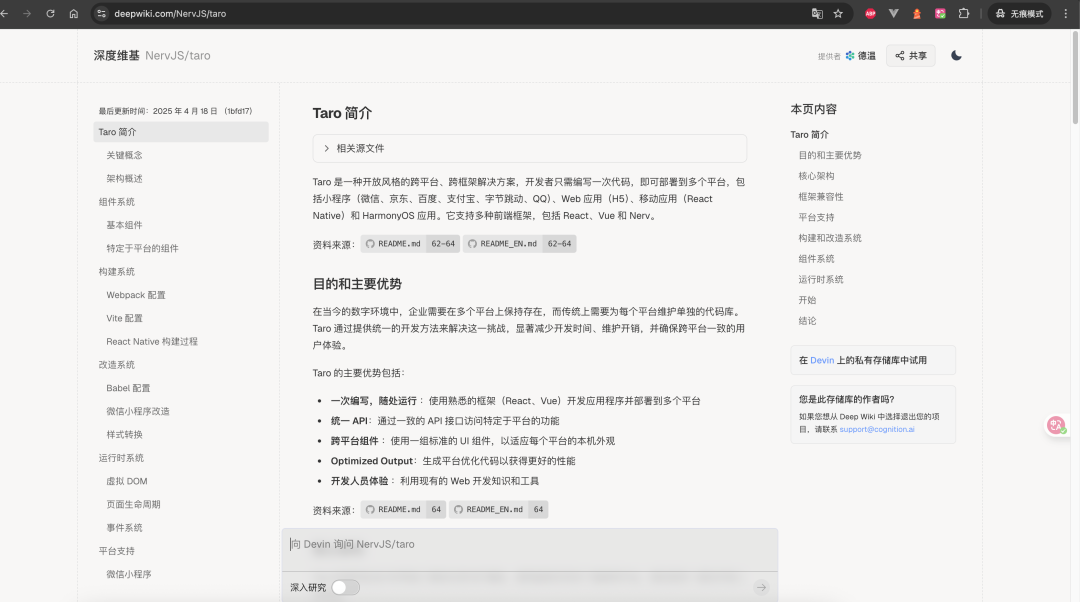Screen dimensions: 1080x602
Task: Open React Native 构建过程 page
Action: click(x=152, y=342)
